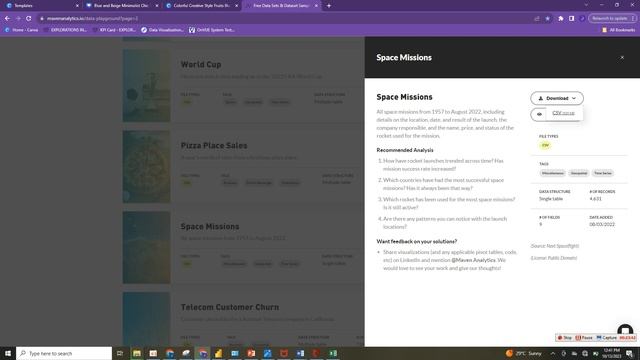This screenshot has height=360, width=640.
Task: Click the Telecom Customer Churn thumbnail
Action: (x=147, y=319)
